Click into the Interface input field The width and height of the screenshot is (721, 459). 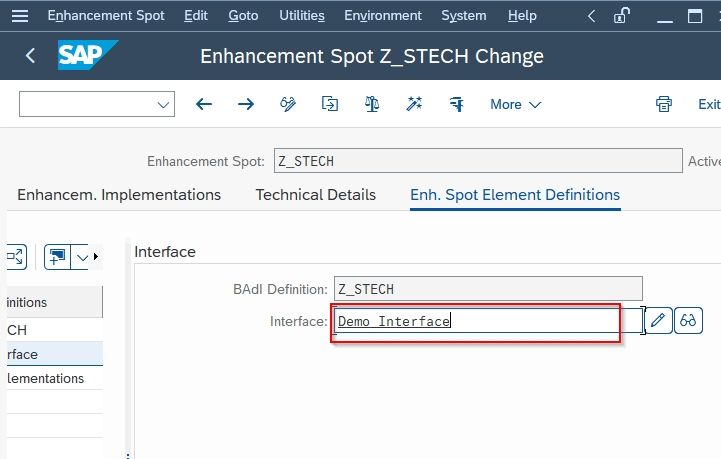[x=488, y=321]
